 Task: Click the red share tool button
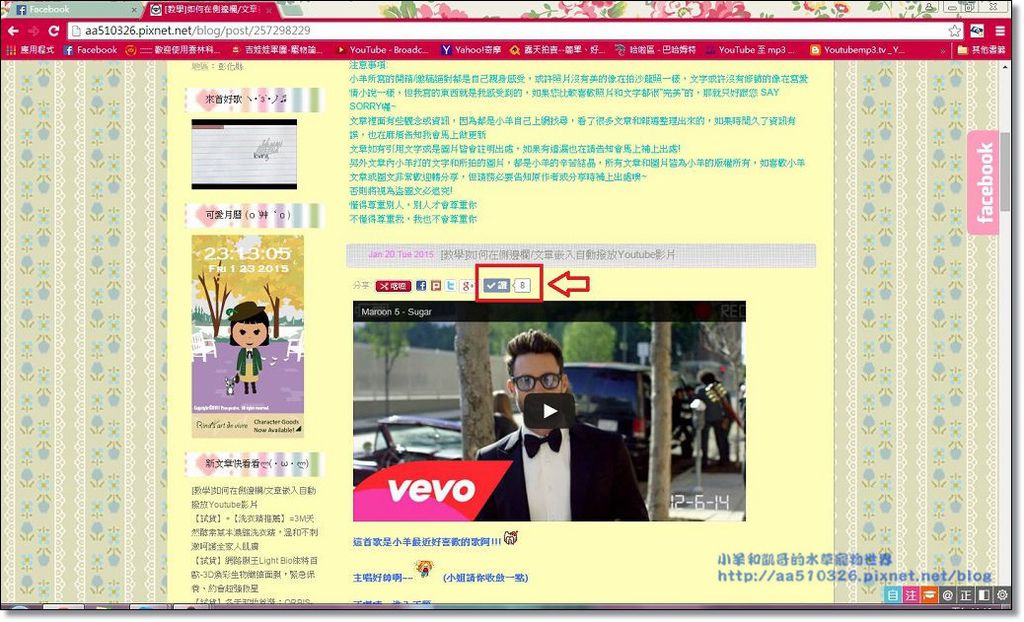point(392,286)
